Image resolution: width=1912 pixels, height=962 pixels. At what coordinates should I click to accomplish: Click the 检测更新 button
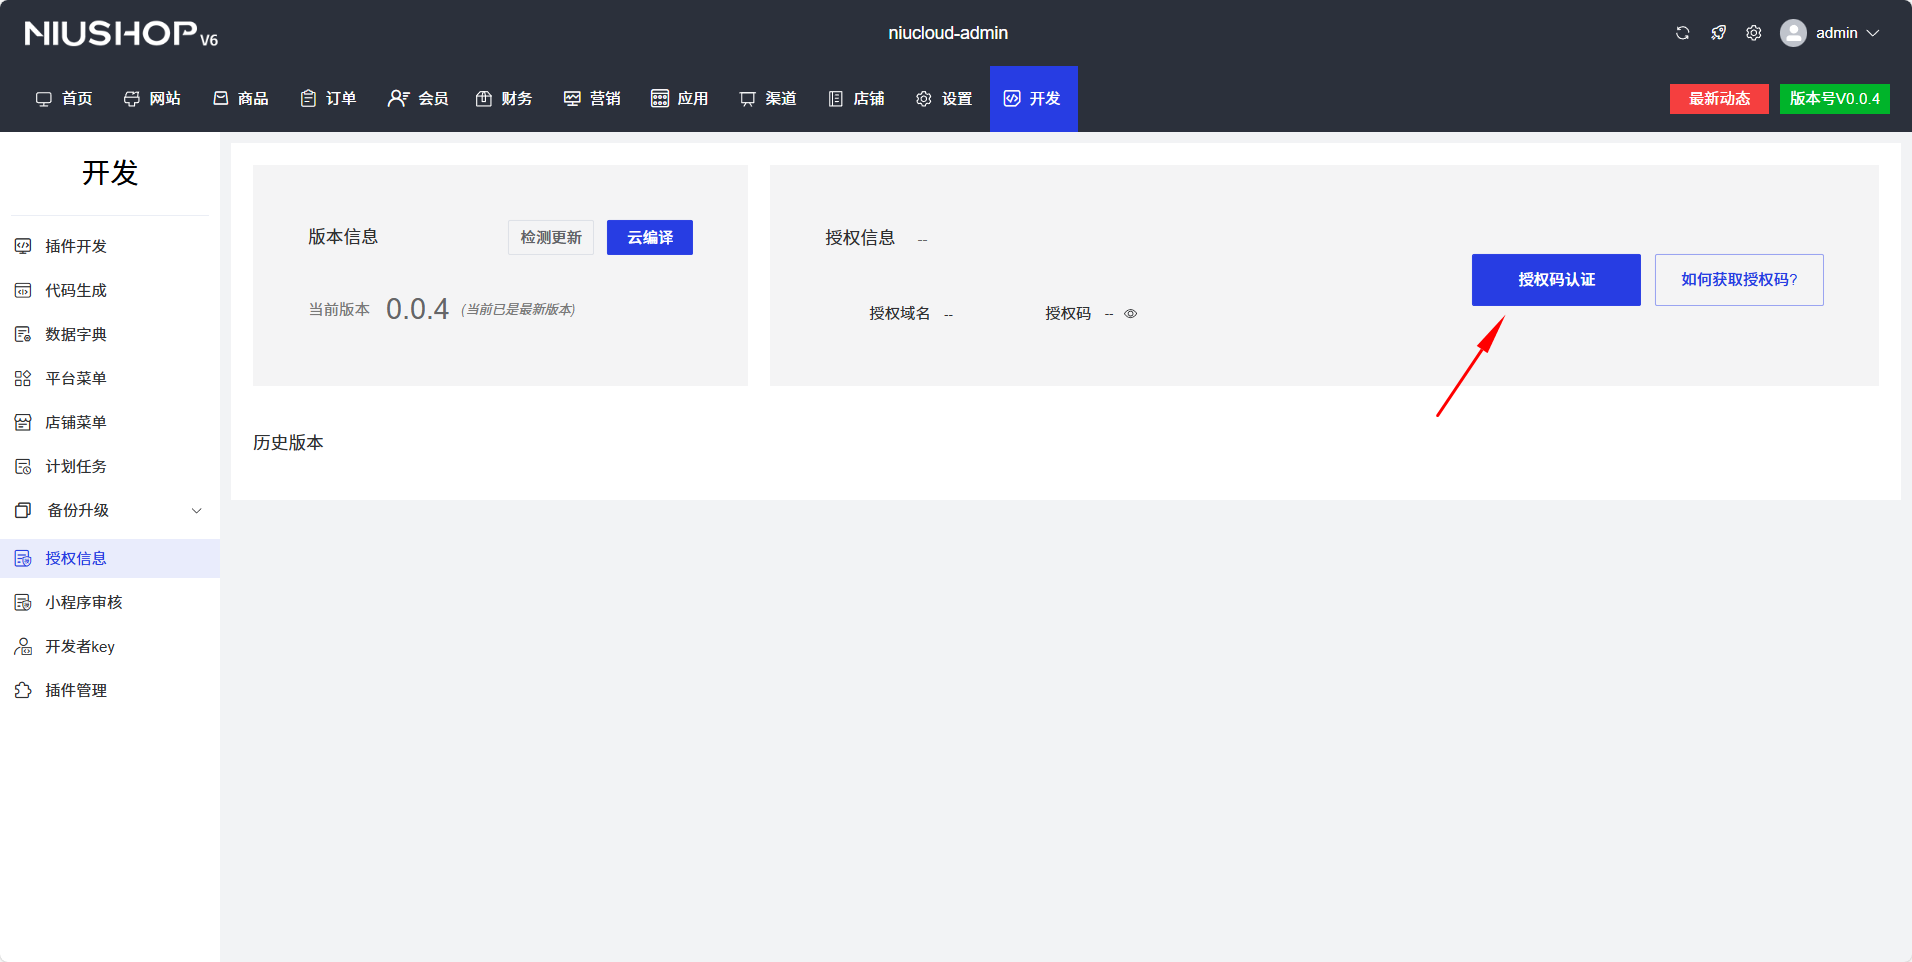click(x=550, y=238)
